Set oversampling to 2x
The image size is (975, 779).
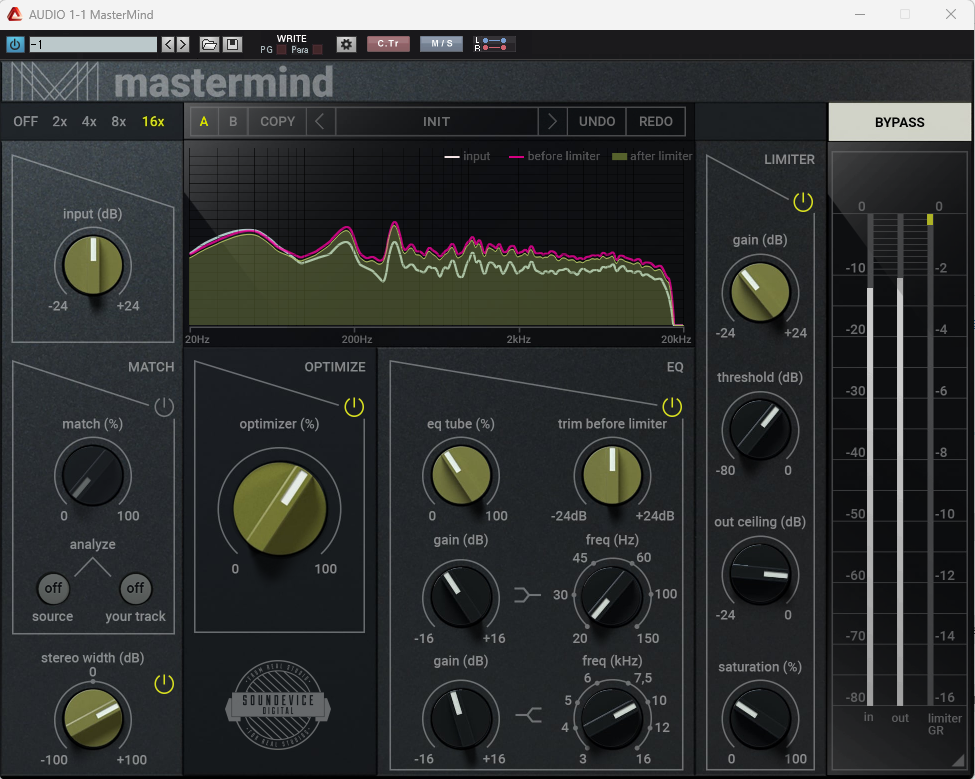(x=60, y=121)
